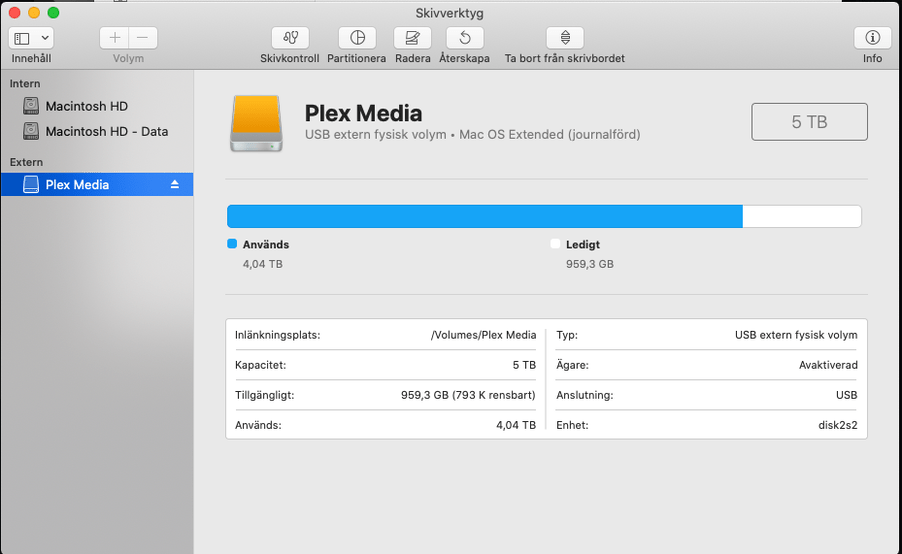Click the Radera erase icon
This screenshot has height=554, width=902.
pyautogui.click(x=412, y=38)
